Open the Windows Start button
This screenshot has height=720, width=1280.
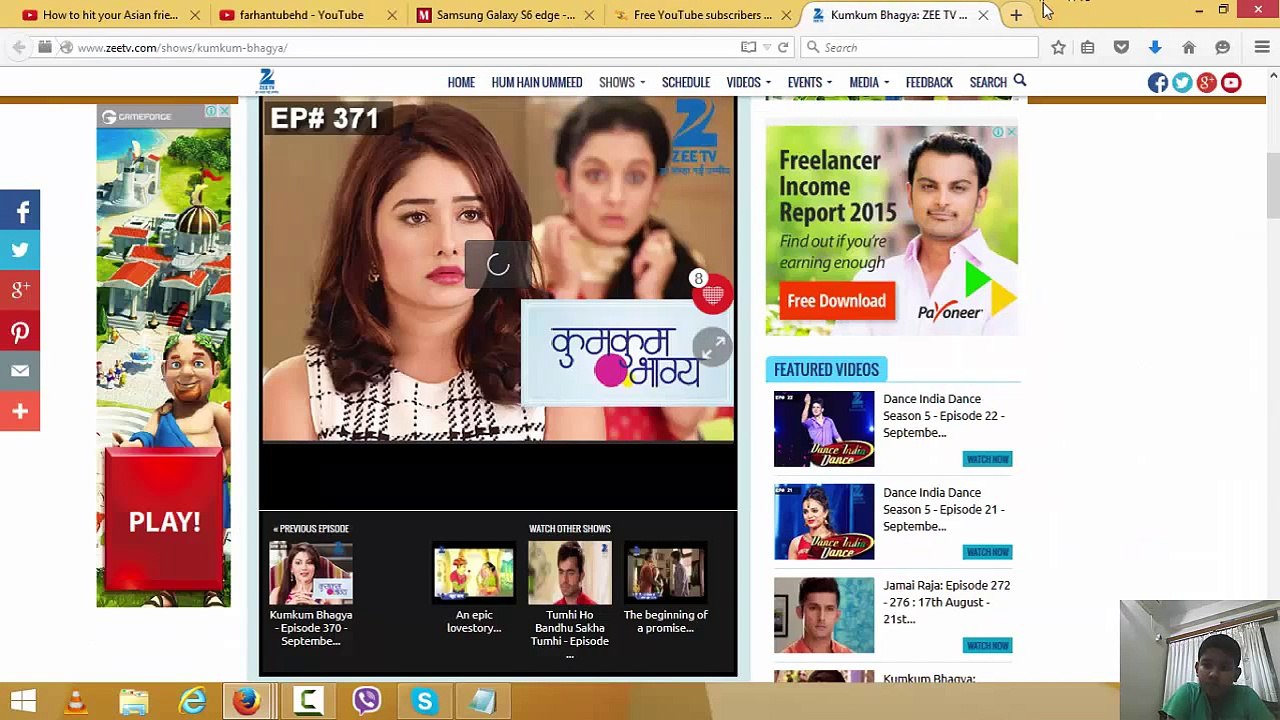(24, 701)
